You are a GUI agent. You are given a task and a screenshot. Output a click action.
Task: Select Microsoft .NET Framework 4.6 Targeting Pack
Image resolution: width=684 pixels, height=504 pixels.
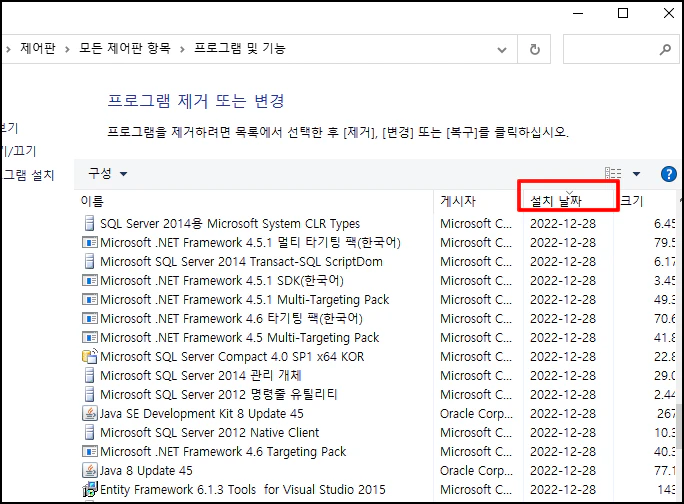(x=223, y=451)
